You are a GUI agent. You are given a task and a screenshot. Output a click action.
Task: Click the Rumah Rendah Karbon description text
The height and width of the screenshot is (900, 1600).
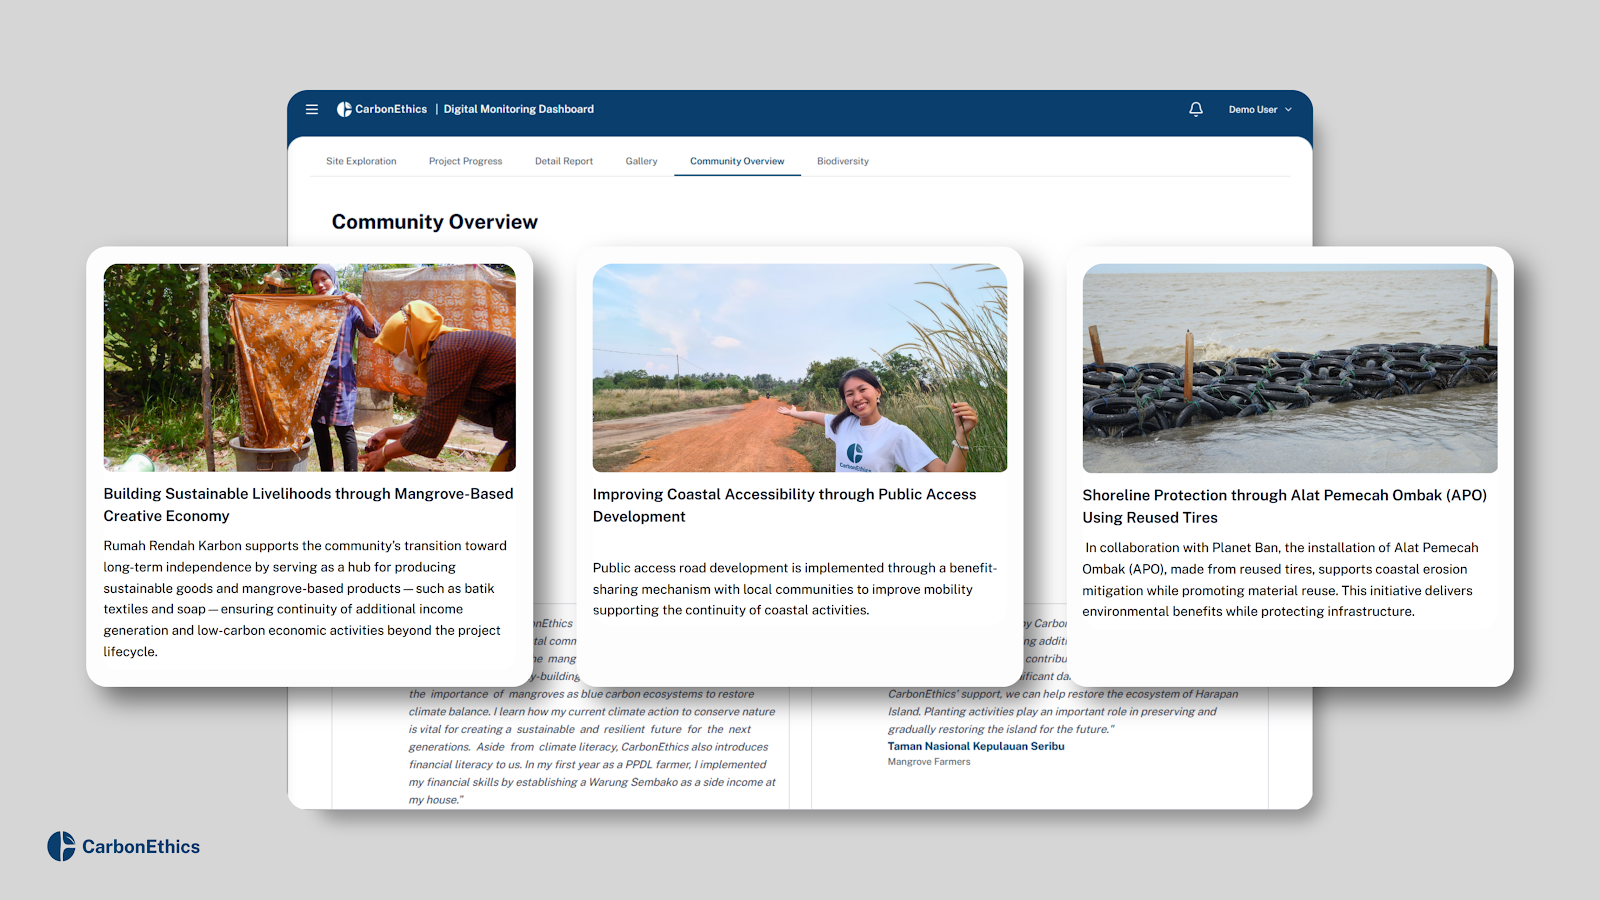tap(306, 598)
